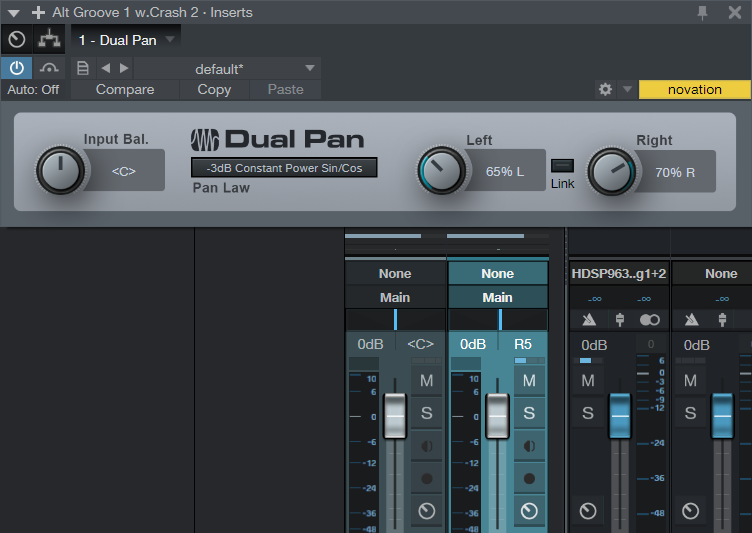Screen dimensions: 752x533
Task: Click the <C> pan value of the first channel
Action: (x=420, y=344)
